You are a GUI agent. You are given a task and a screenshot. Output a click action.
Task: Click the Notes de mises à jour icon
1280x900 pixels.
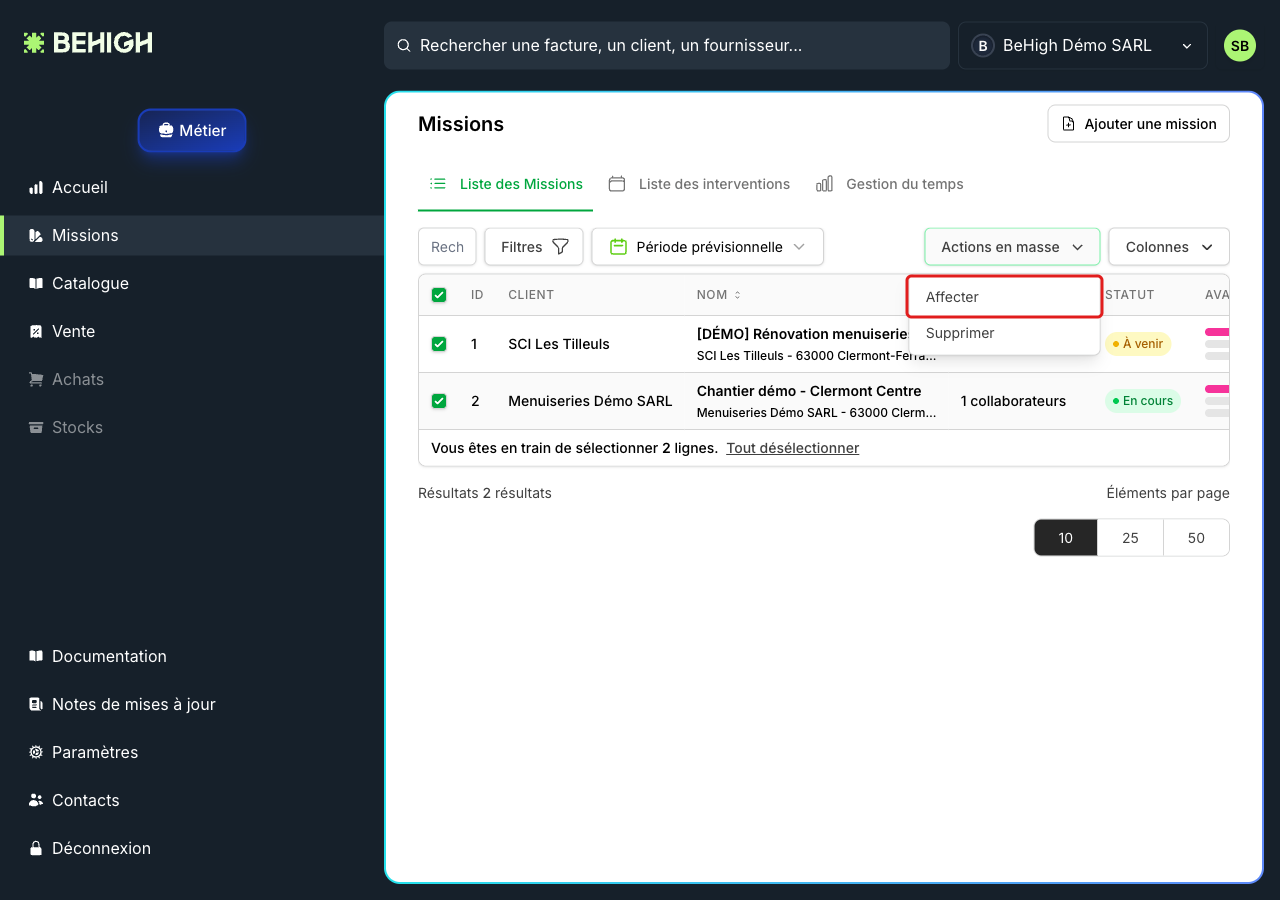click(x=36, y=705)
